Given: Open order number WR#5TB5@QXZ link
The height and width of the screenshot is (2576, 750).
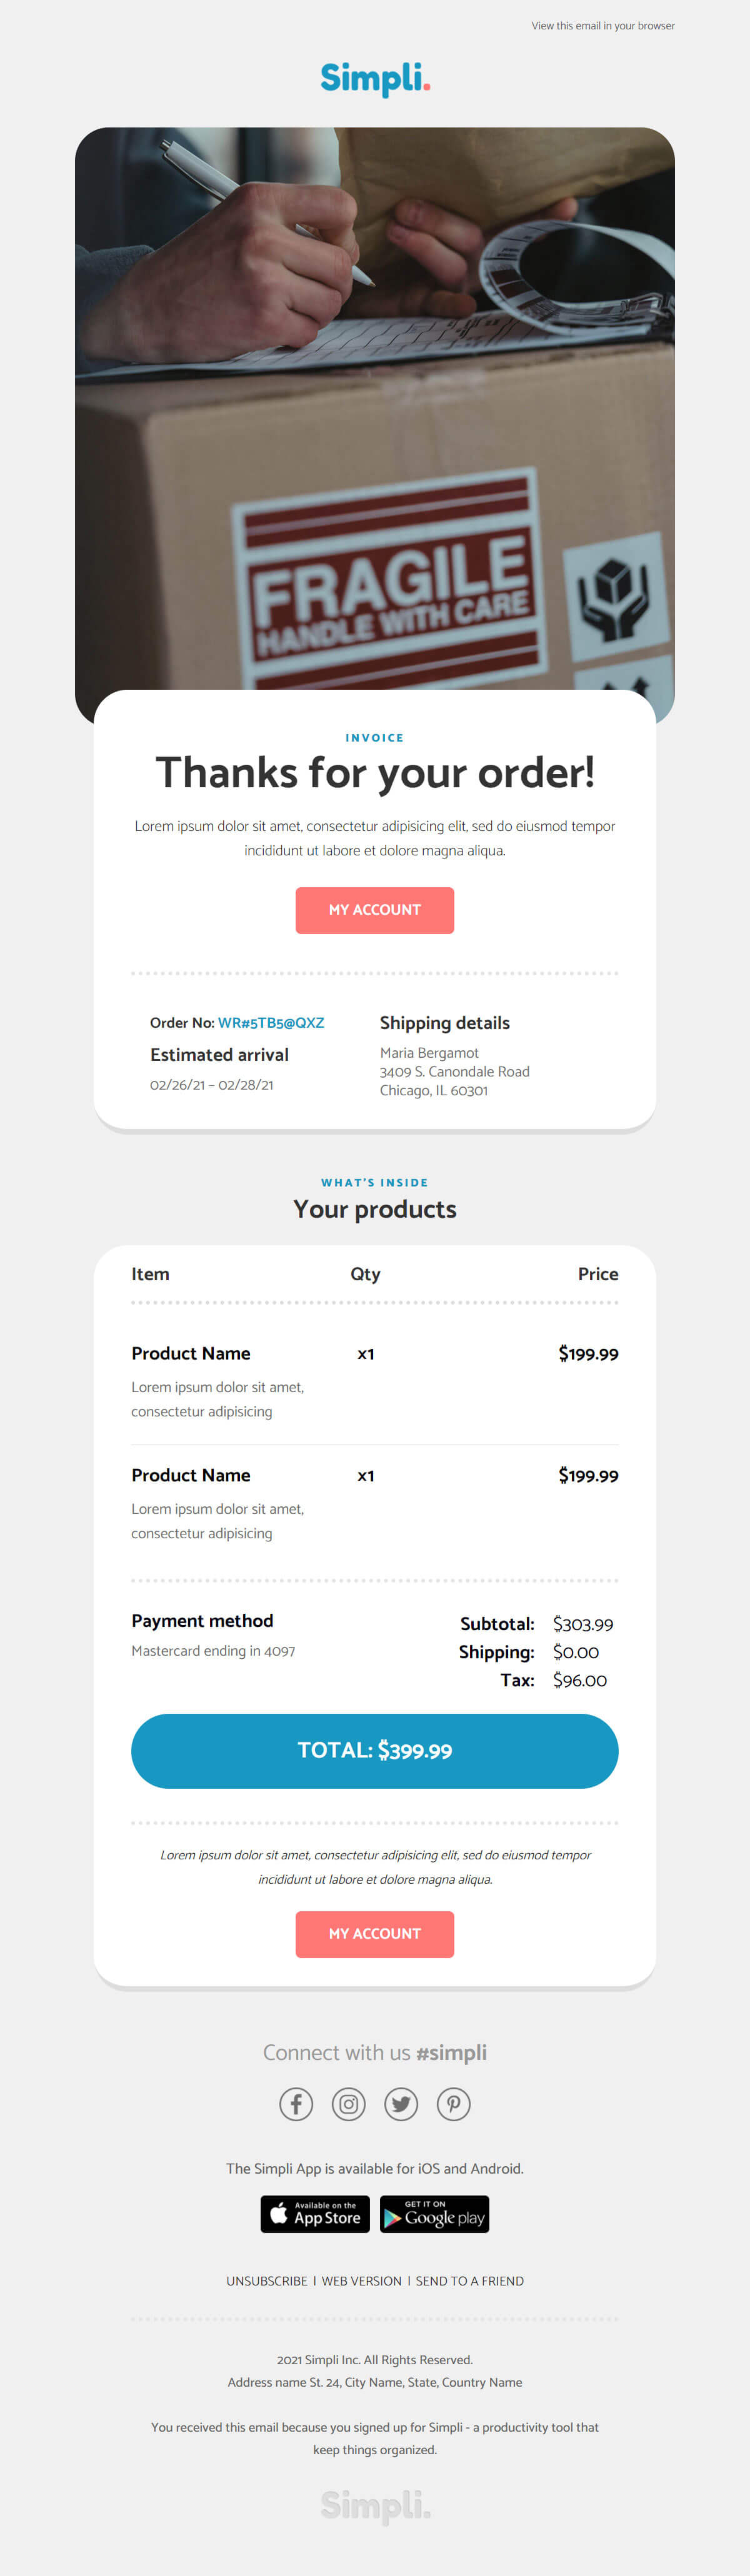Looking at the screenshot, I should [271, 1023].
